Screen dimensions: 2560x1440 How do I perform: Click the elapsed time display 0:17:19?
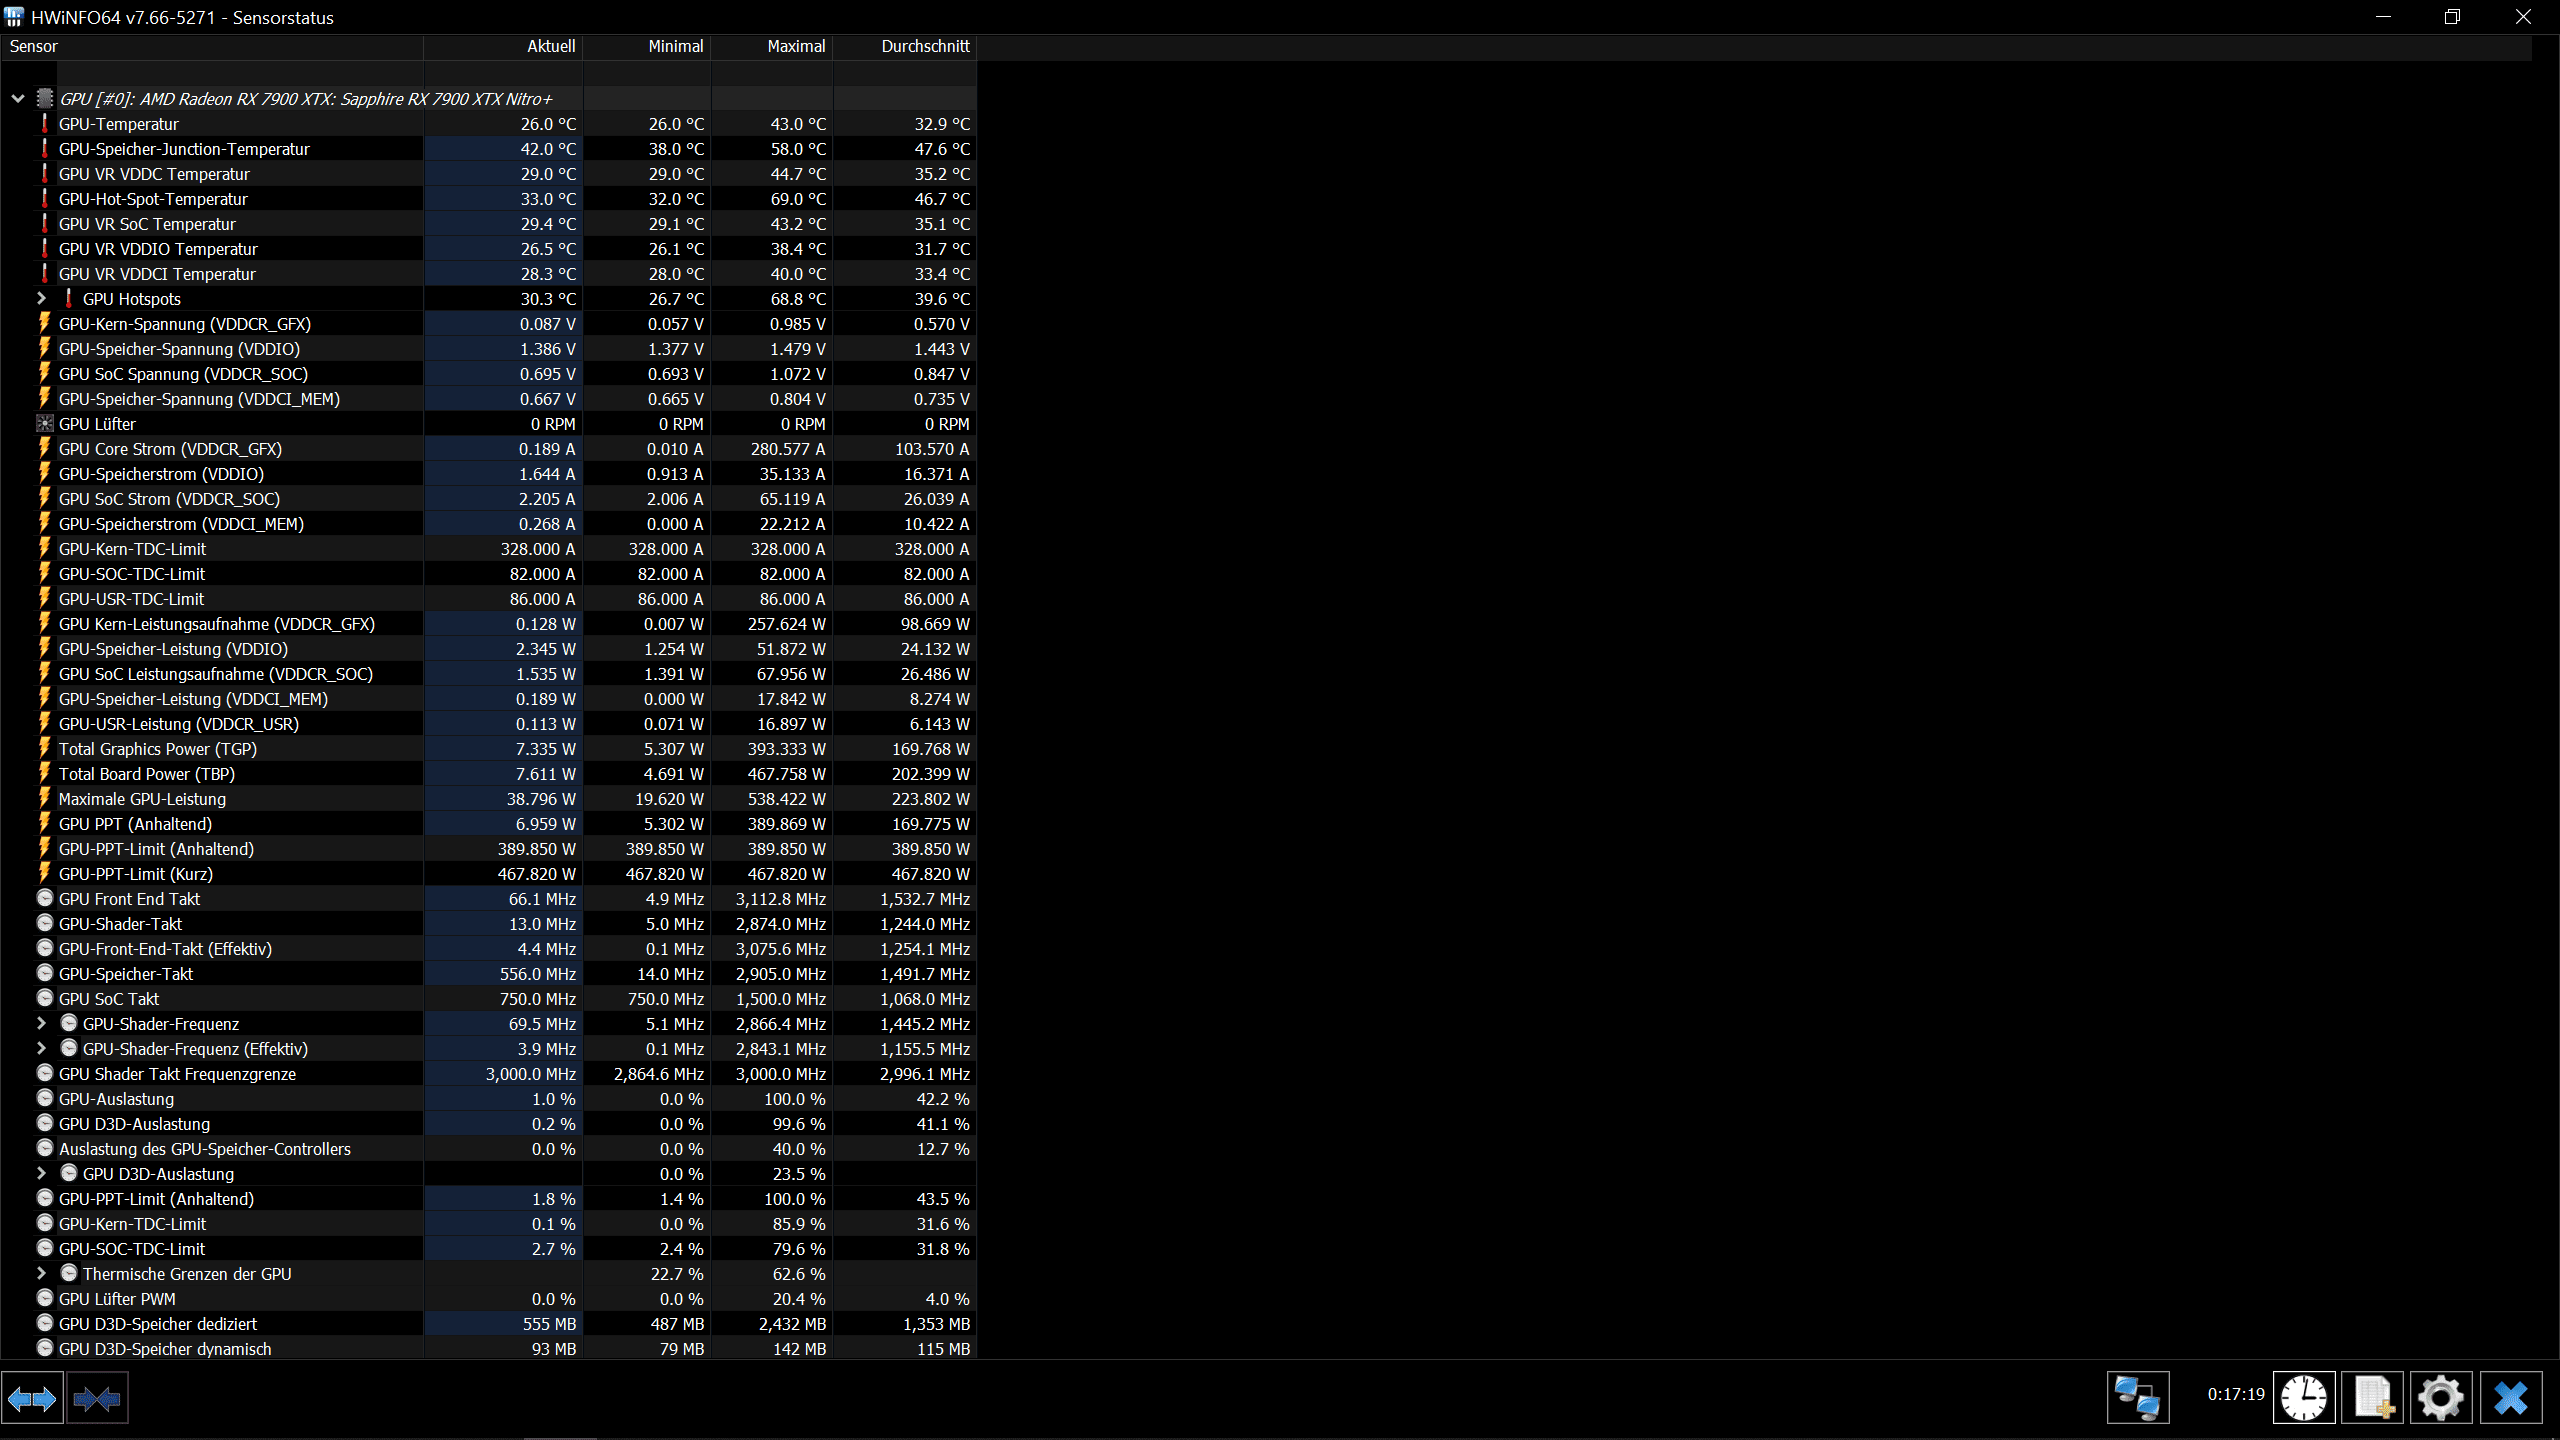(x=2235, y=1394)
